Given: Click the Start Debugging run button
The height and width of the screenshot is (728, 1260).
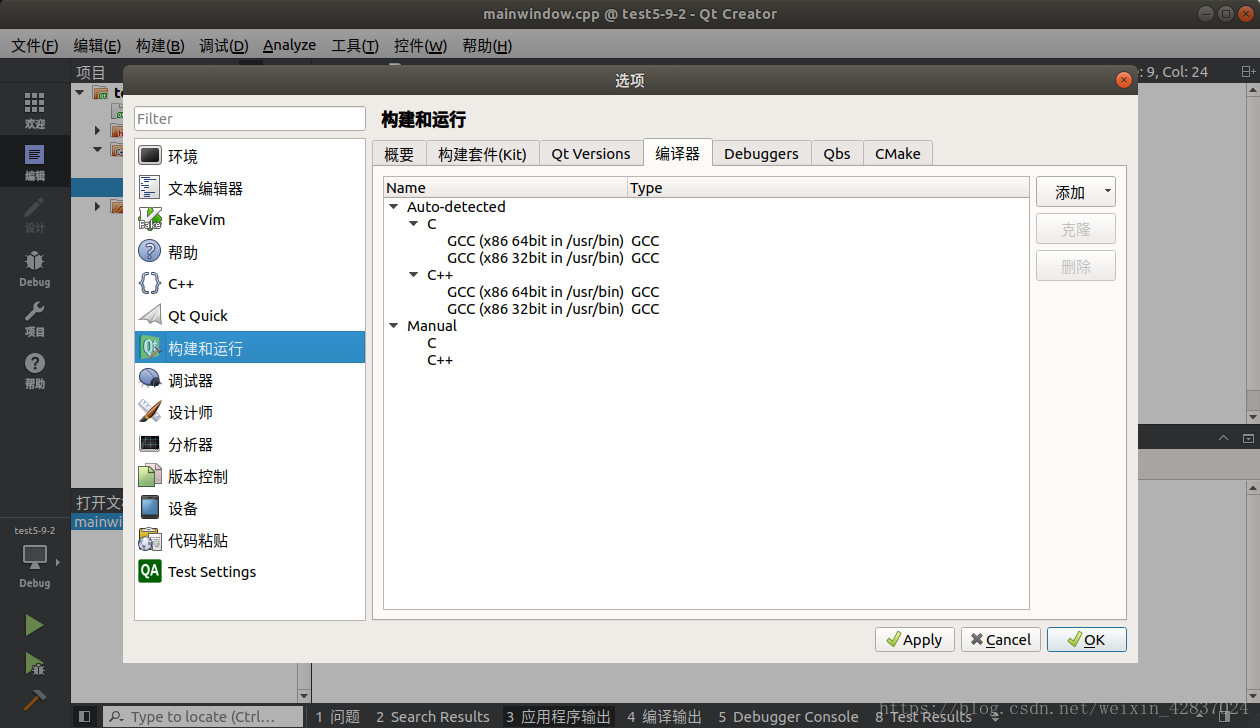Looking at the screenshot, I should [34, 663].
